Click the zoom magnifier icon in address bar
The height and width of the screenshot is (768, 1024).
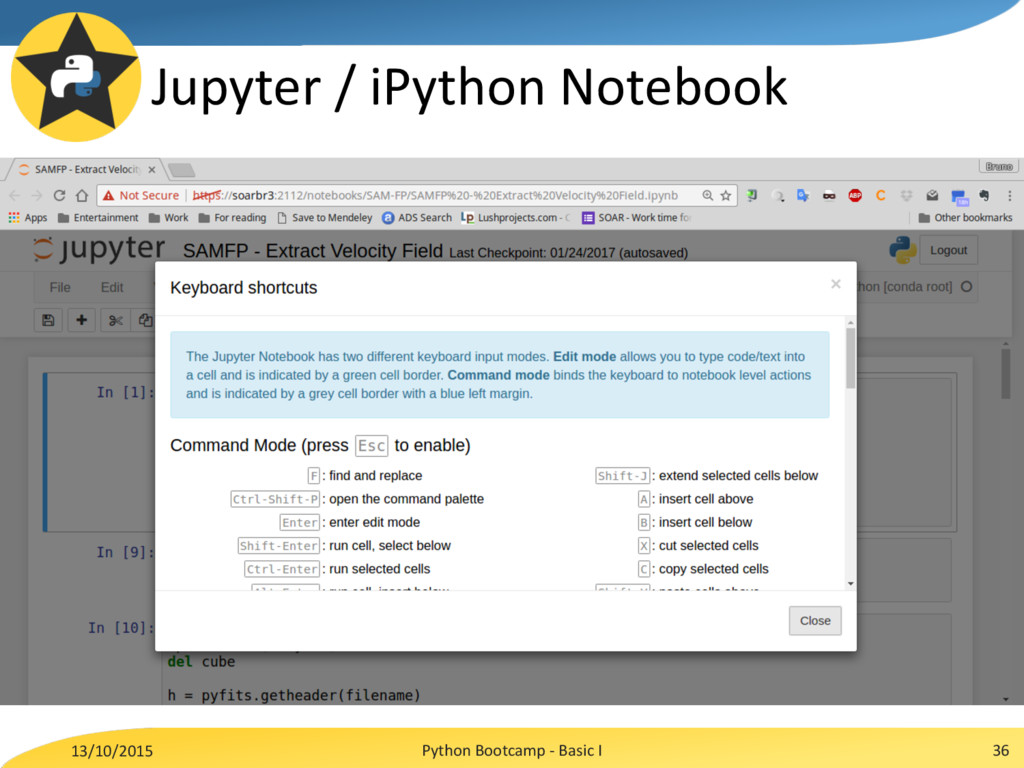[x=707, y=195]
